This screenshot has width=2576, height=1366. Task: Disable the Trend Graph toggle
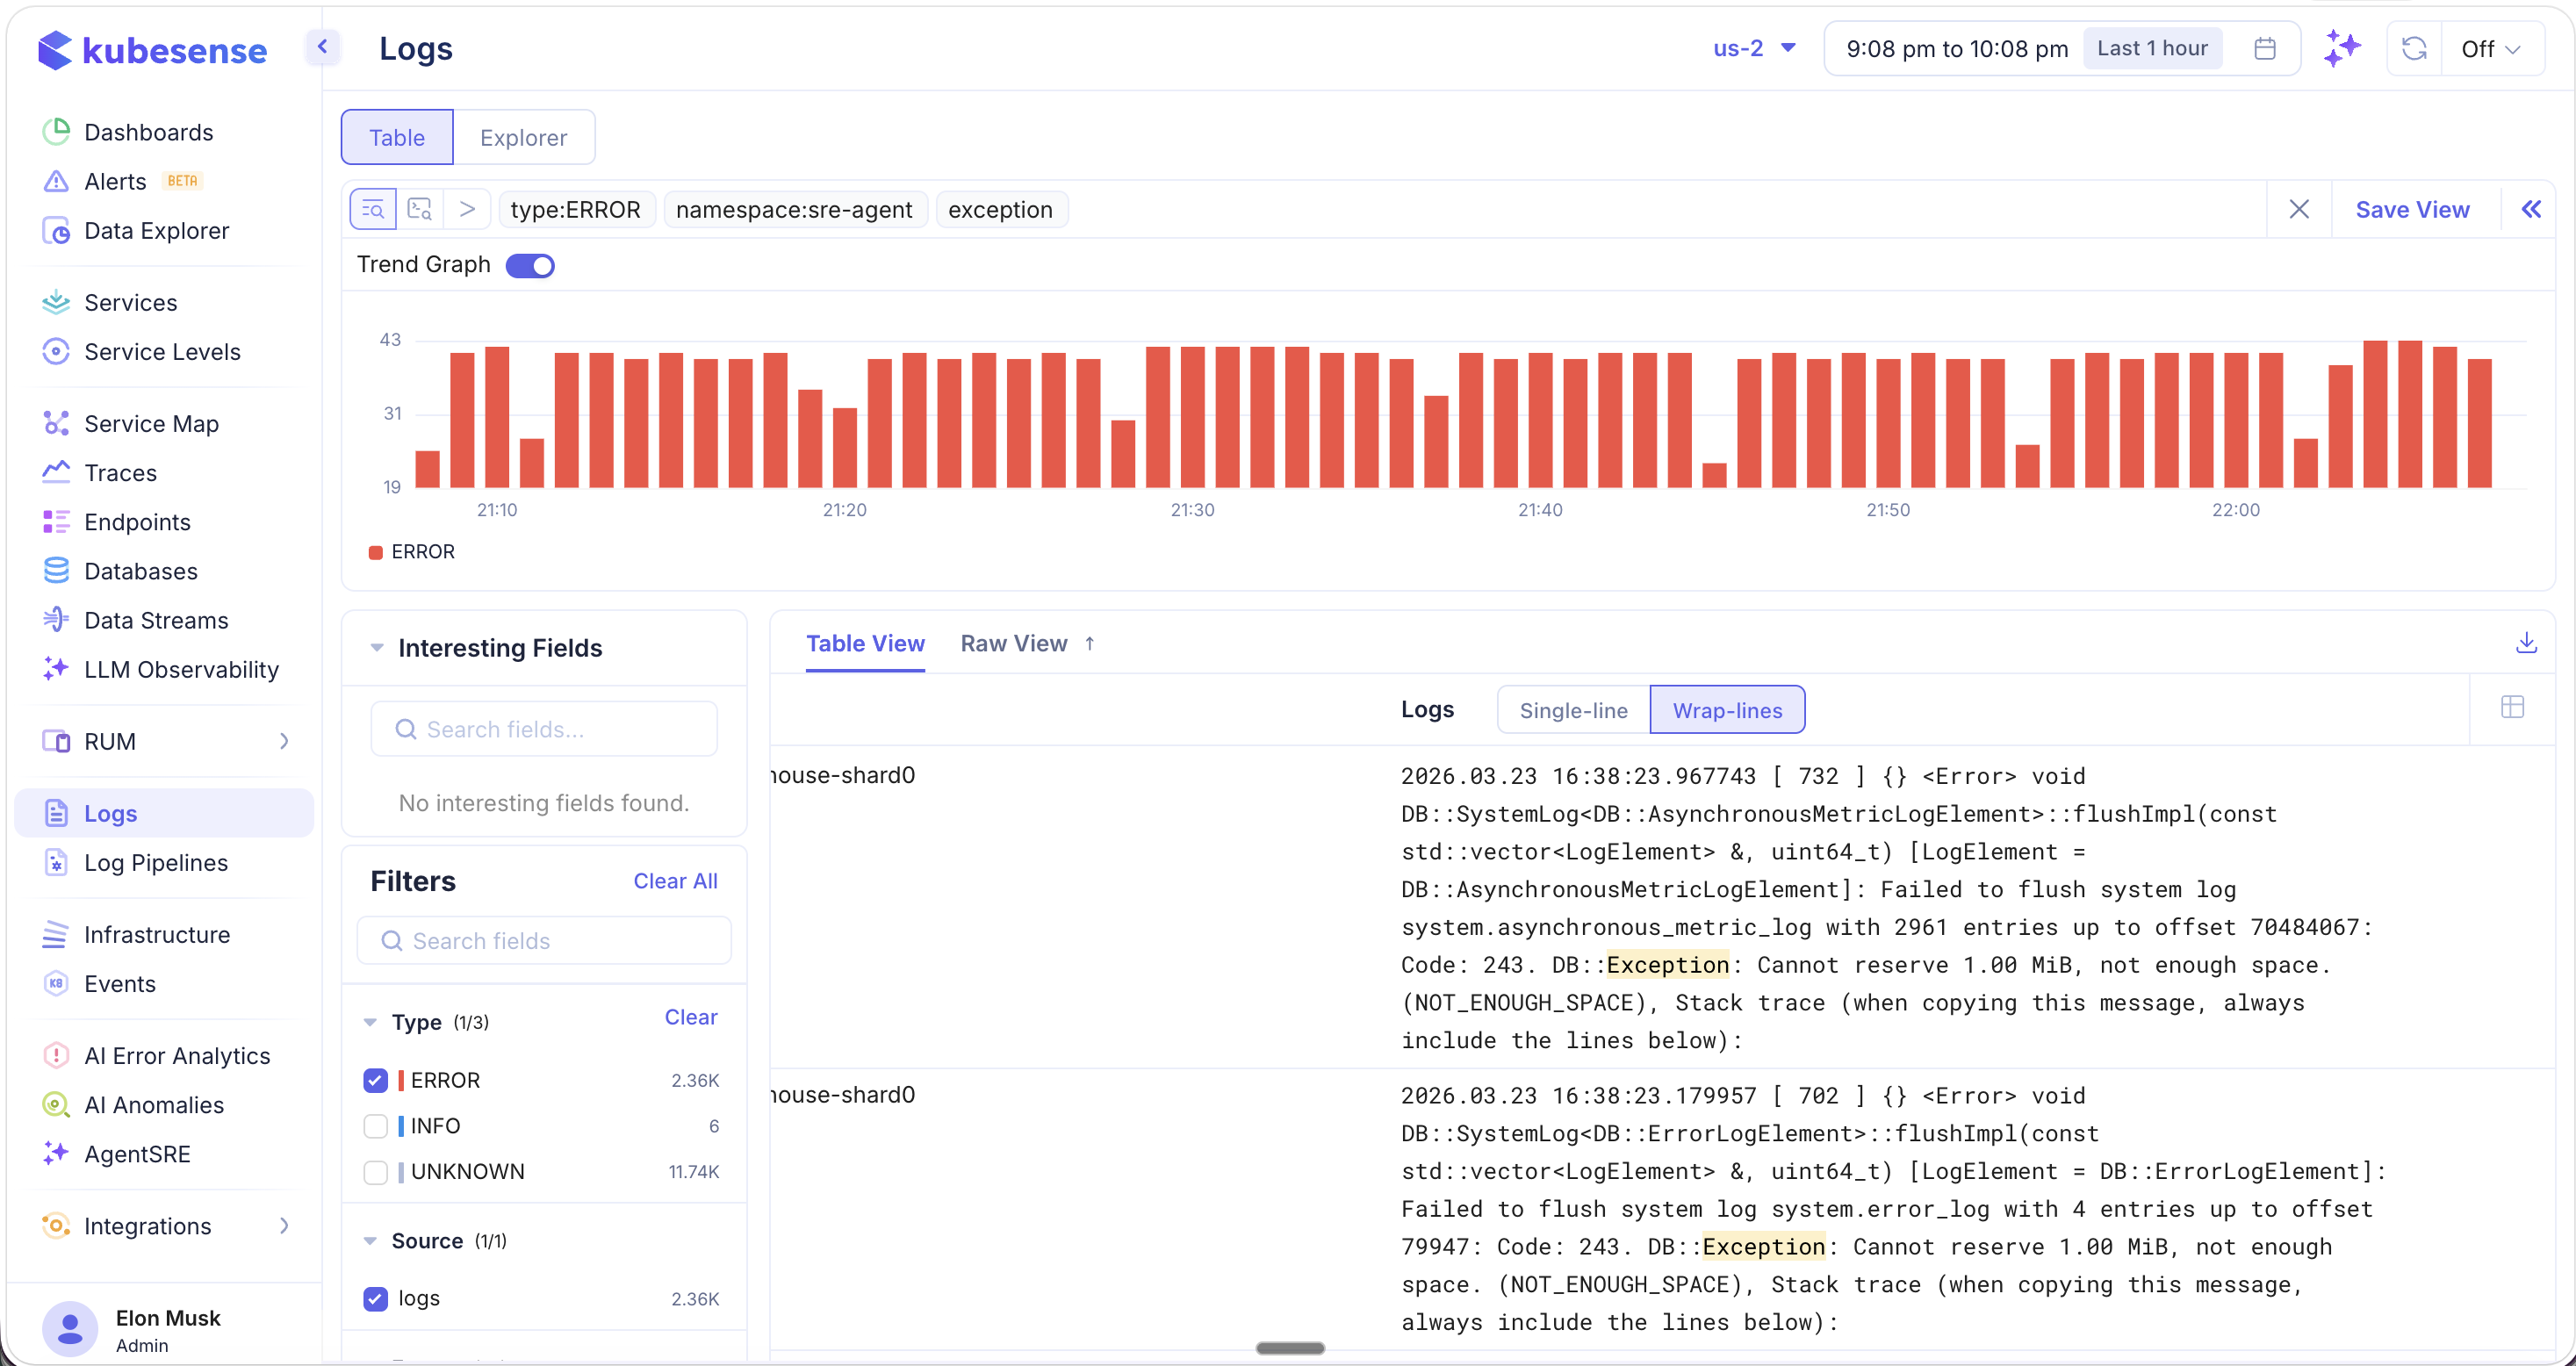pyautogui.click(x=530, y=265)
